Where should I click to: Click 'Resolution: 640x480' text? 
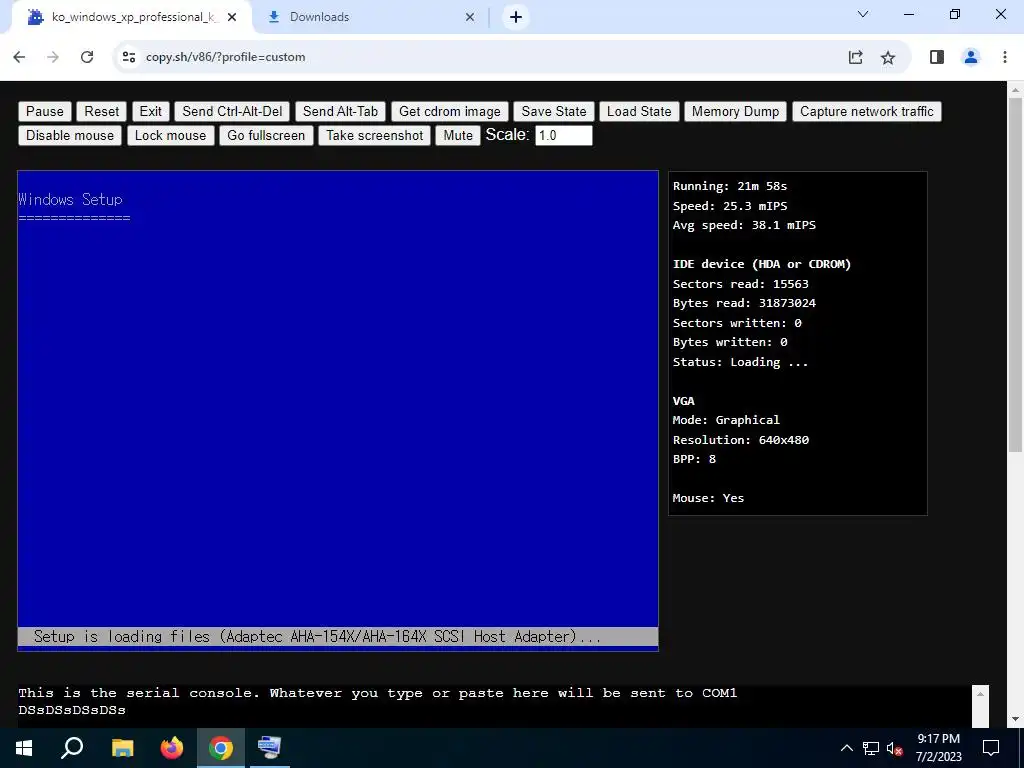click(741, 440)
